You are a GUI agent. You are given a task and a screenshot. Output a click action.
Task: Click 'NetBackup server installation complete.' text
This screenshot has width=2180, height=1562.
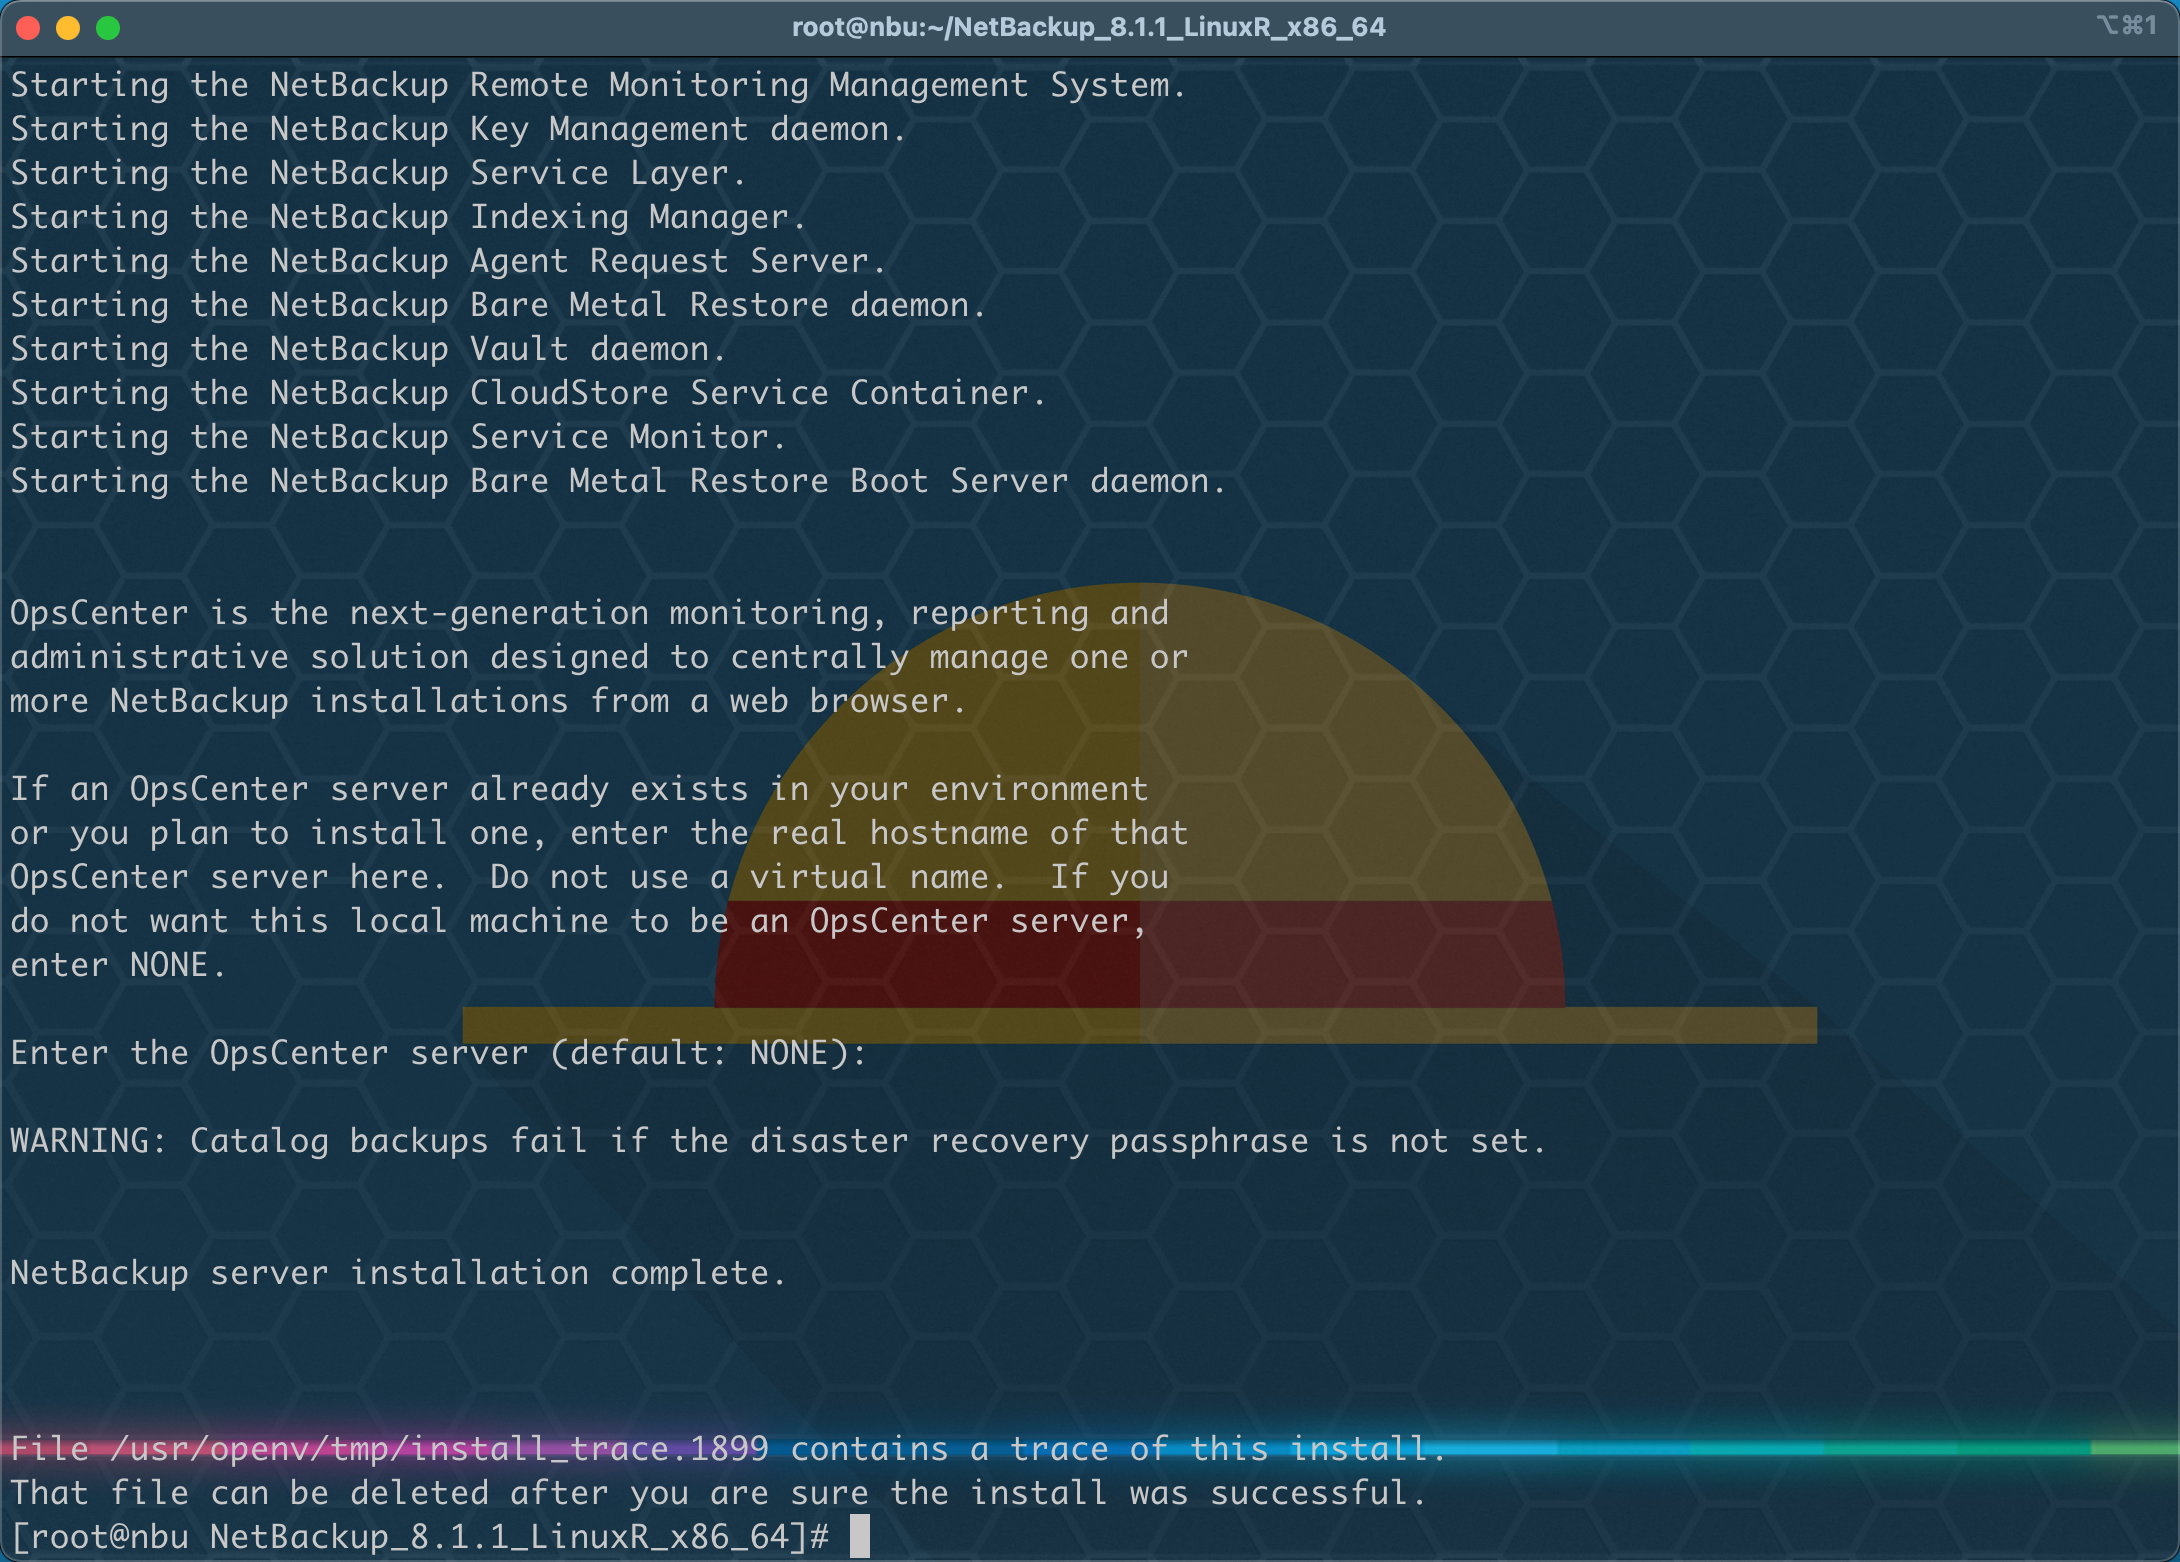[x=398, y=1273]
